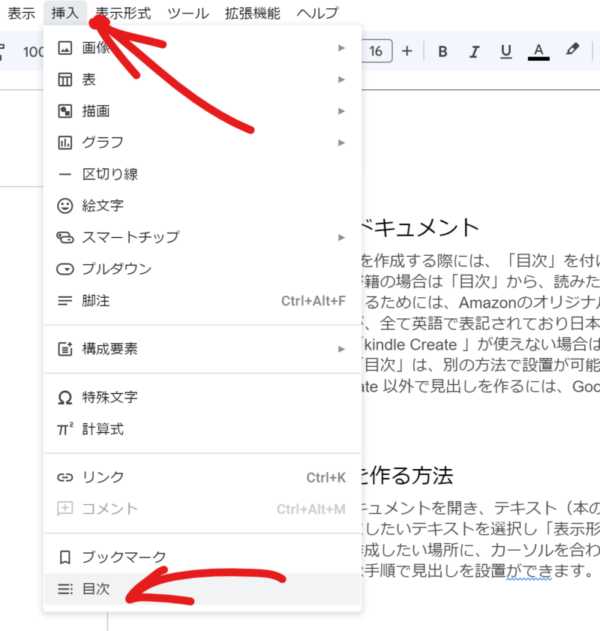Toggle italic formatting
Viewport: 600px width, 631px height.
click(474, 51)
